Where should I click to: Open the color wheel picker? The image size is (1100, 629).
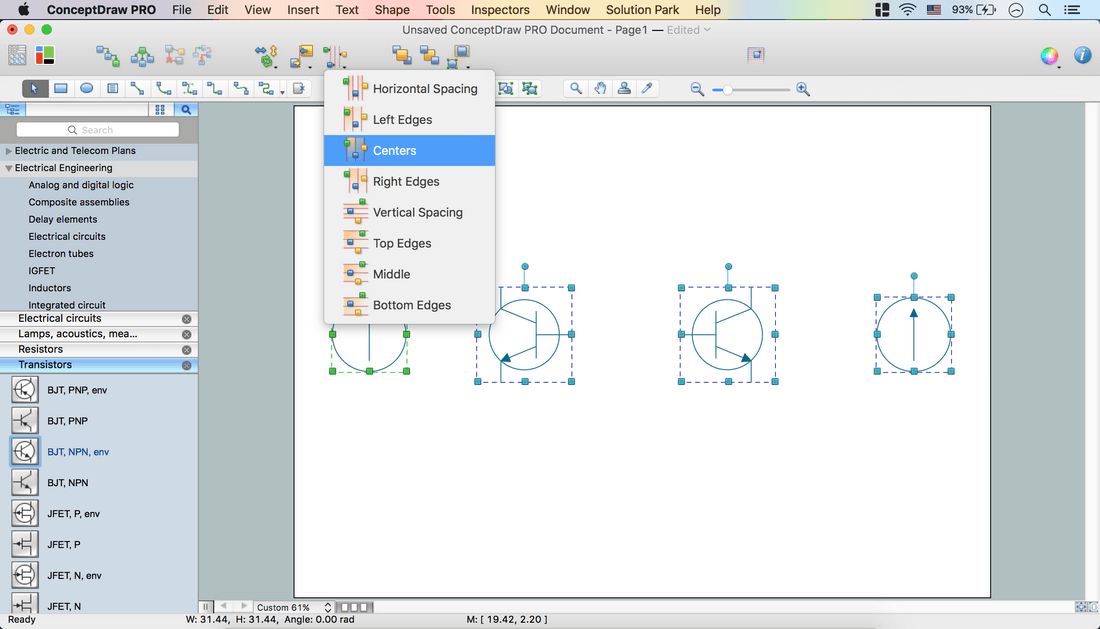(x=1049, y=56)
